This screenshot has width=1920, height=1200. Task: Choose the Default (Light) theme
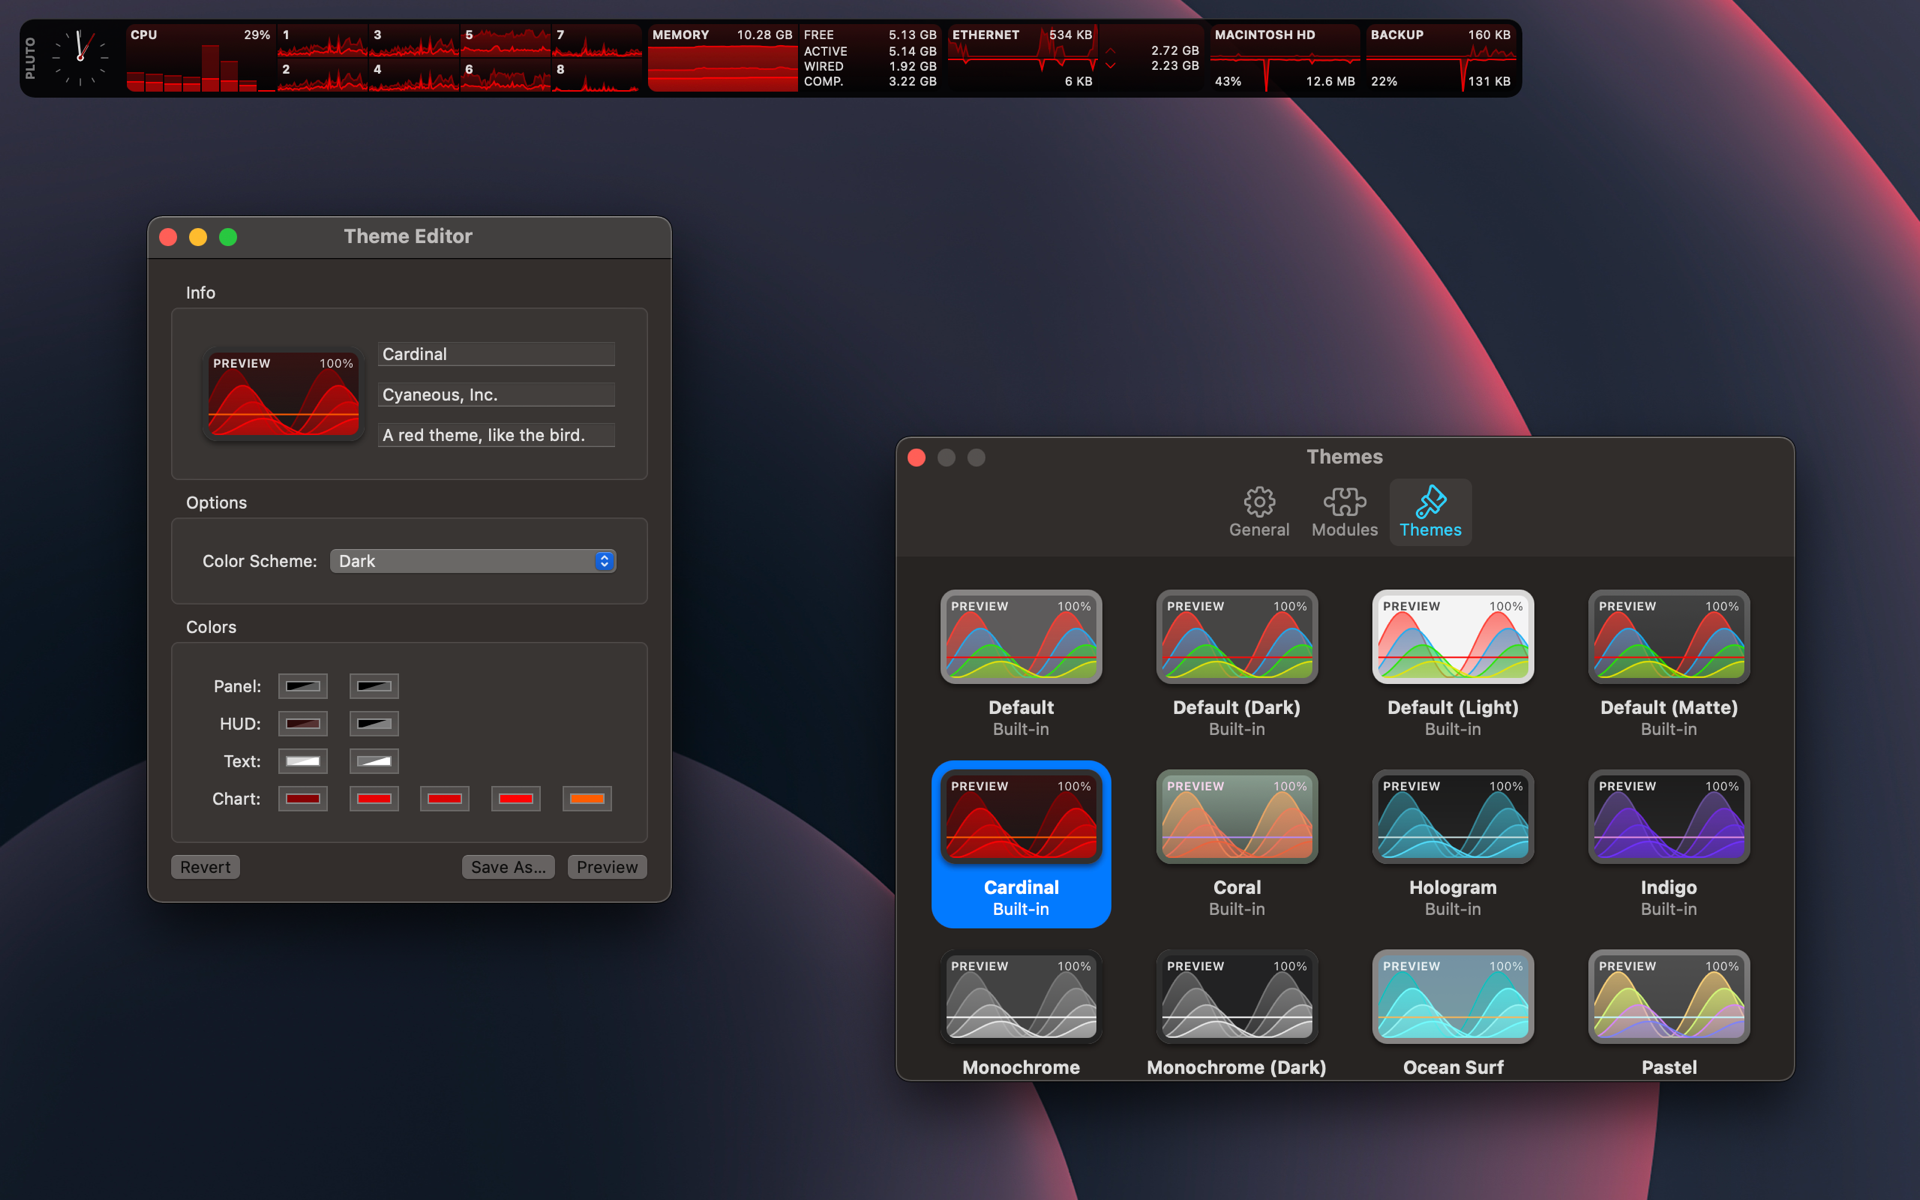coord(1453,663)
